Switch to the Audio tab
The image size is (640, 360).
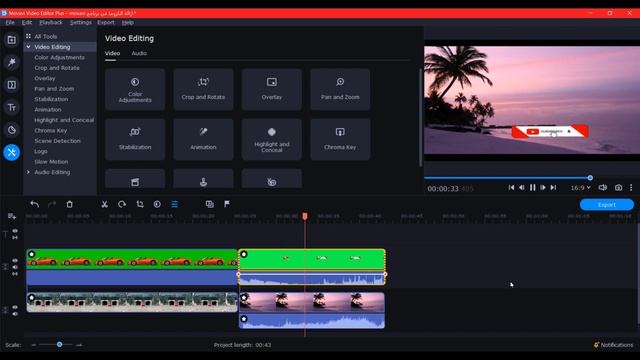(139, 53)
